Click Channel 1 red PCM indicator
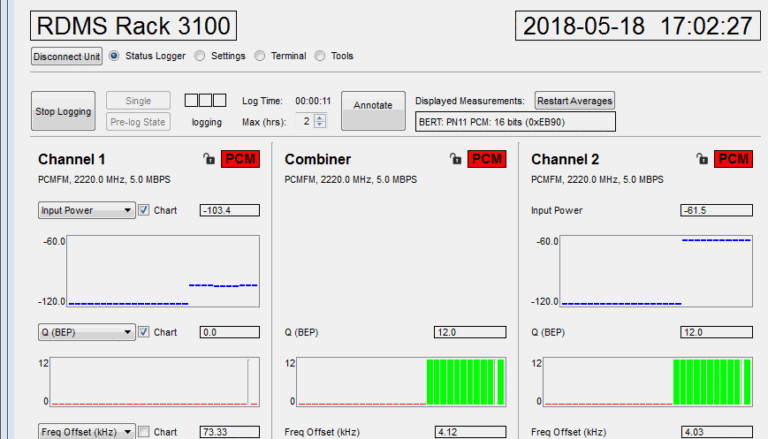 point(240,159)
